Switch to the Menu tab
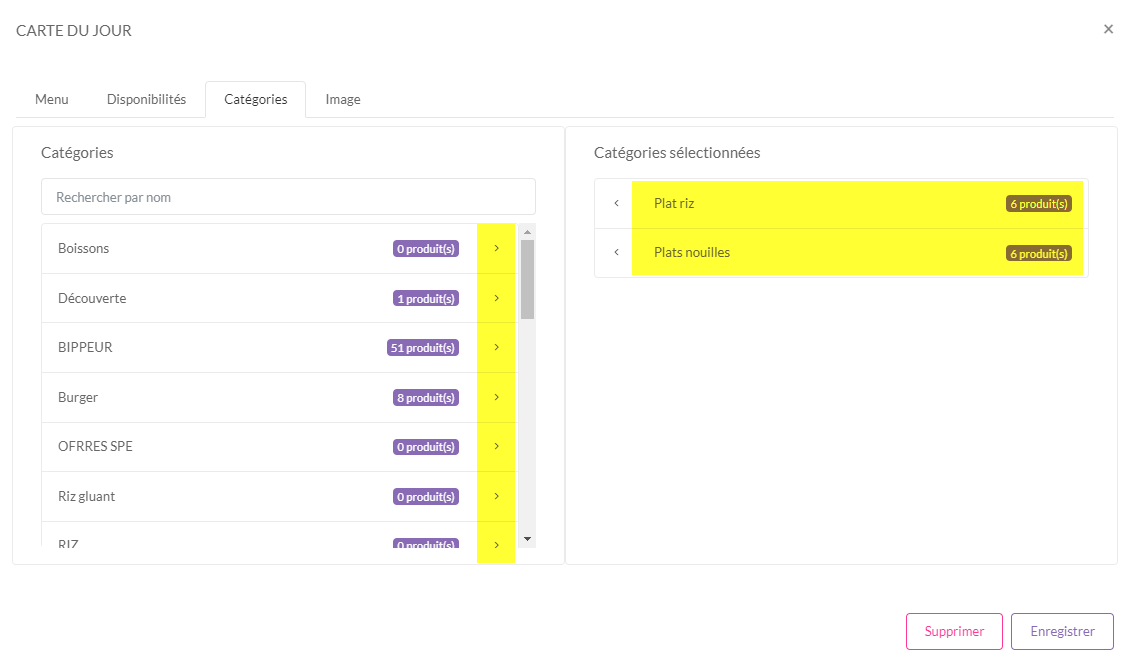Screen dimensions: 1130x668 52,100
